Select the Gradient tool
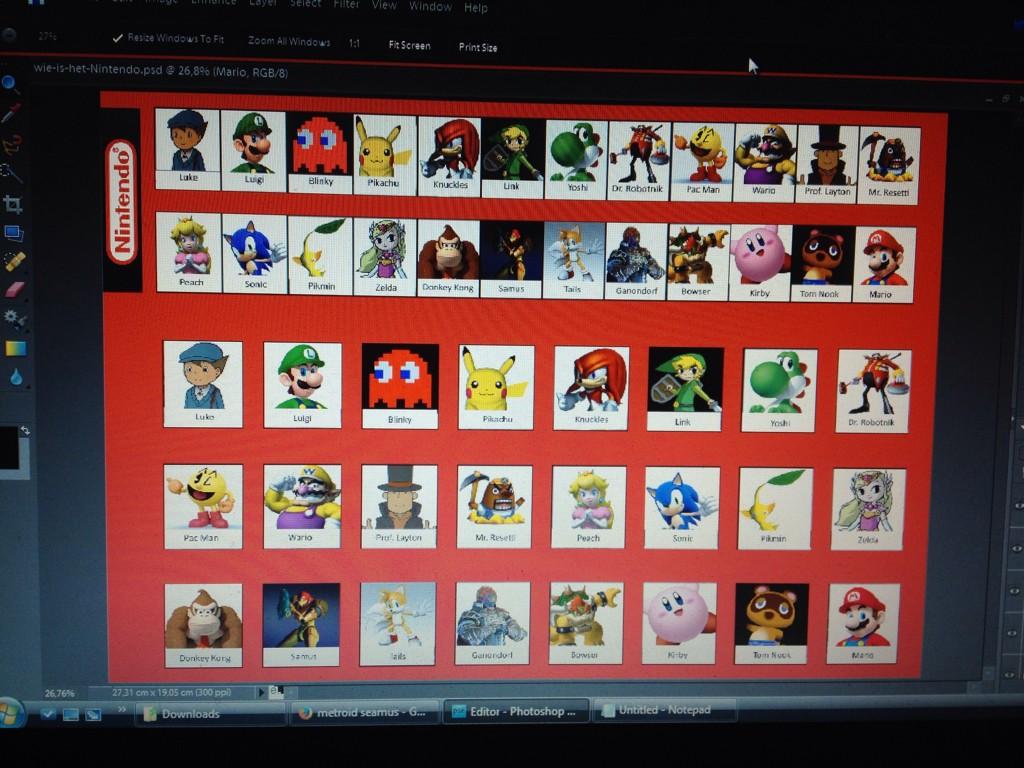Viewport: 1024px width, 768px height. 16,348
